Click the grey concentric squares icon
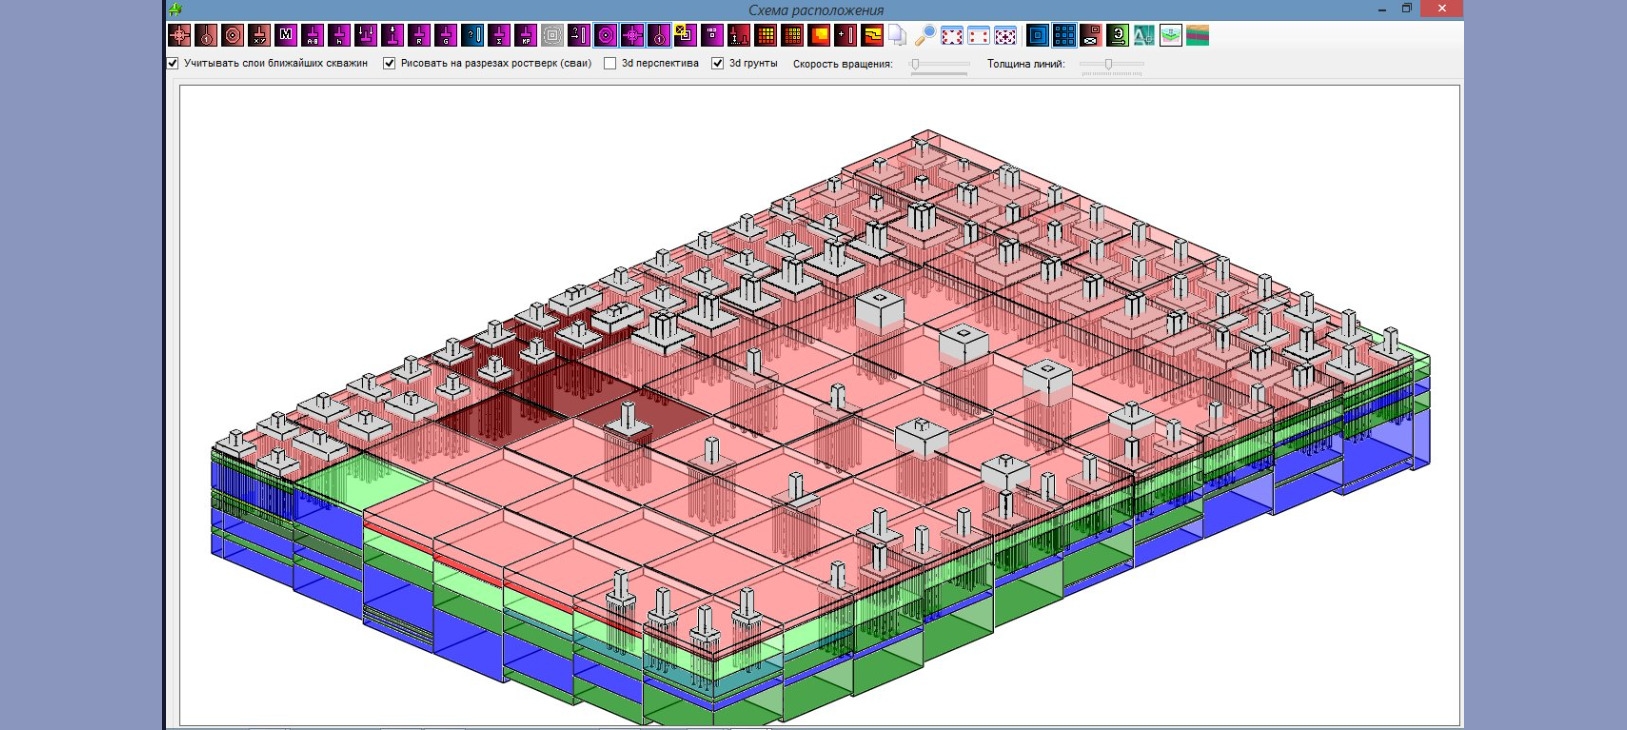The image size is (1627, 730). coord(552,36)
